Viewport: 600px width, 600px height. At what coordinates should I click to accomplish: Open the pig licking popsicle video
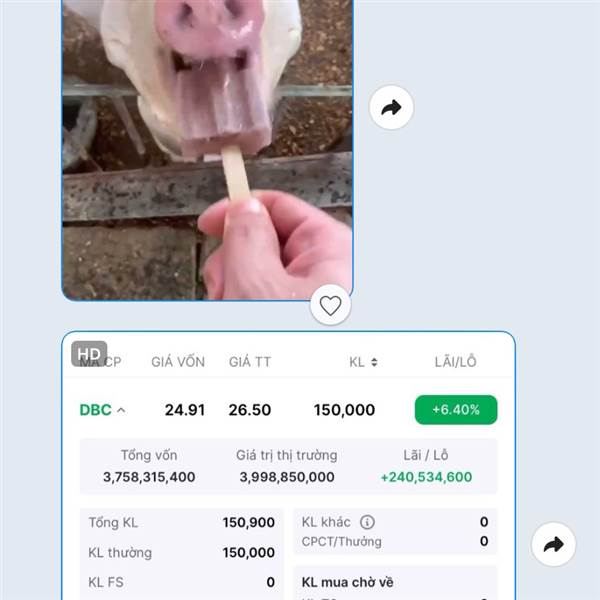tap(207, 150)
